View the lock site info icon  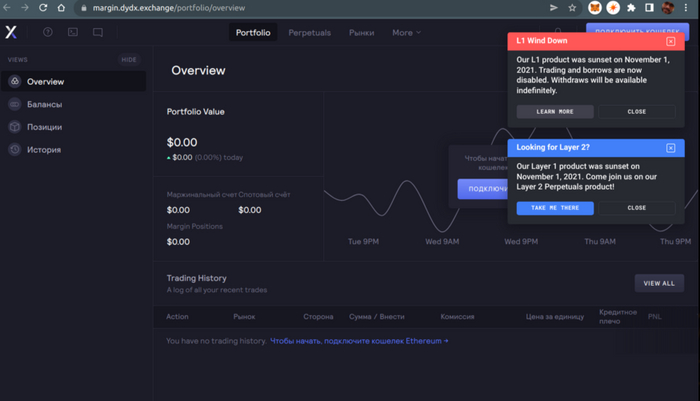coord(83,8)
